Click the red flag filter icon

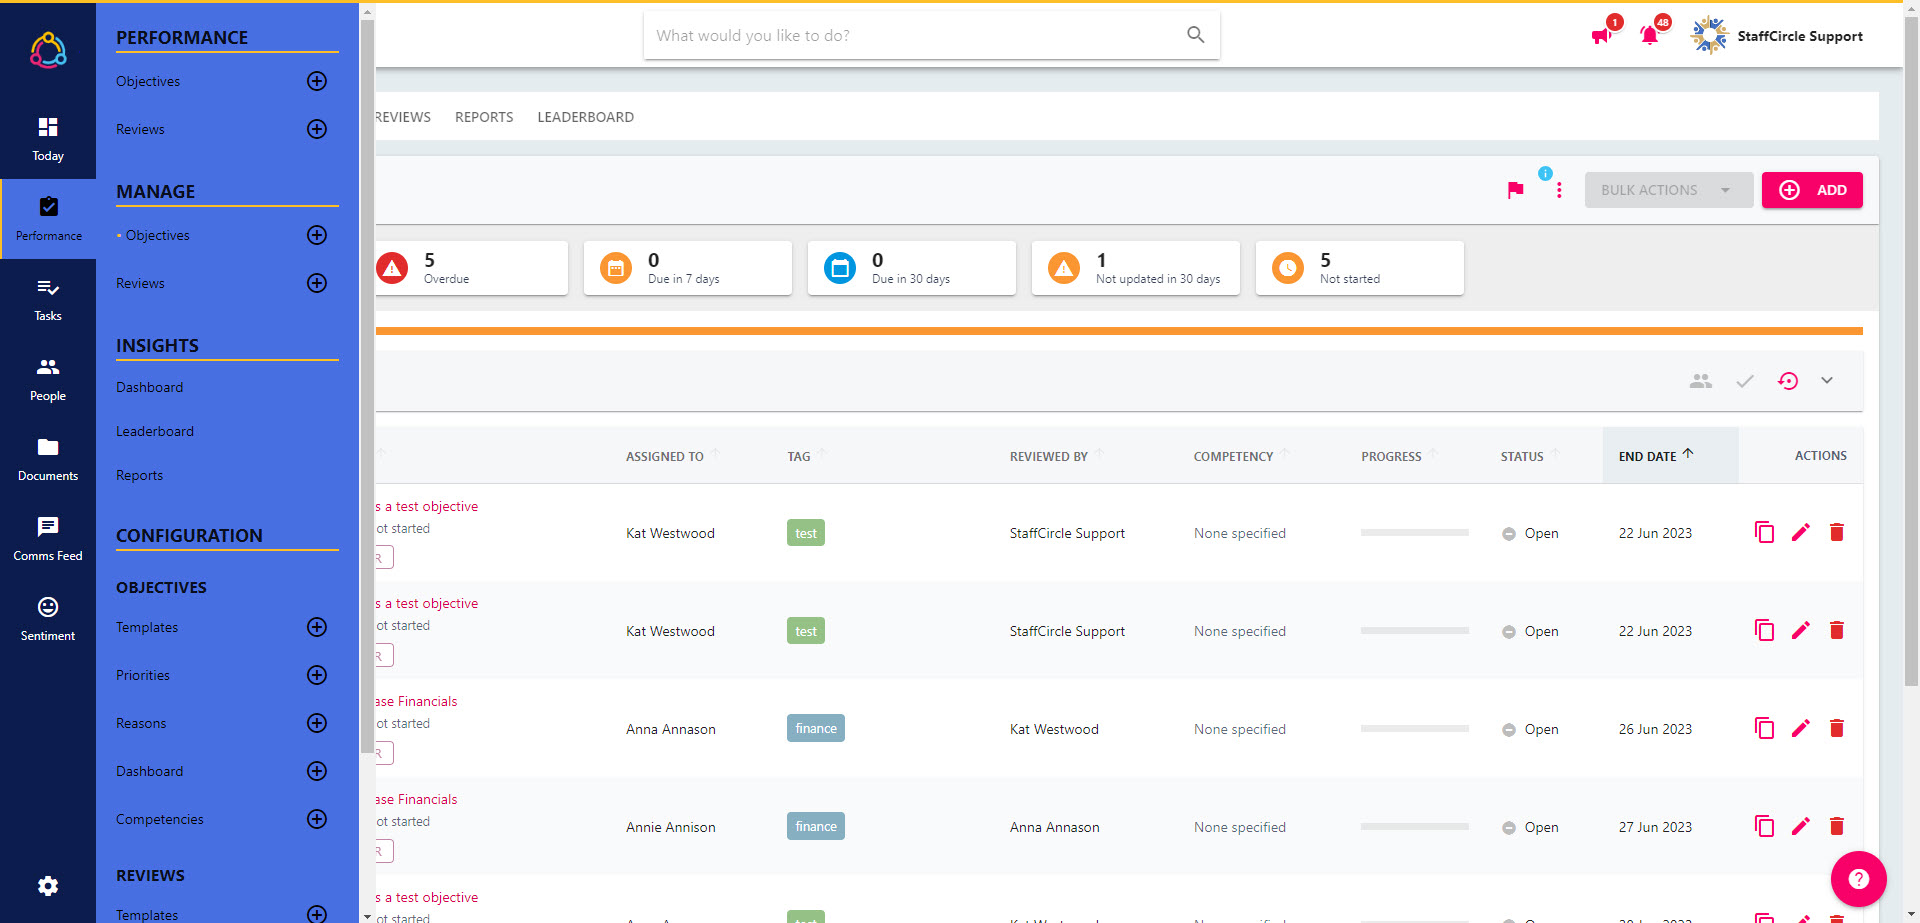[1515, 190]
